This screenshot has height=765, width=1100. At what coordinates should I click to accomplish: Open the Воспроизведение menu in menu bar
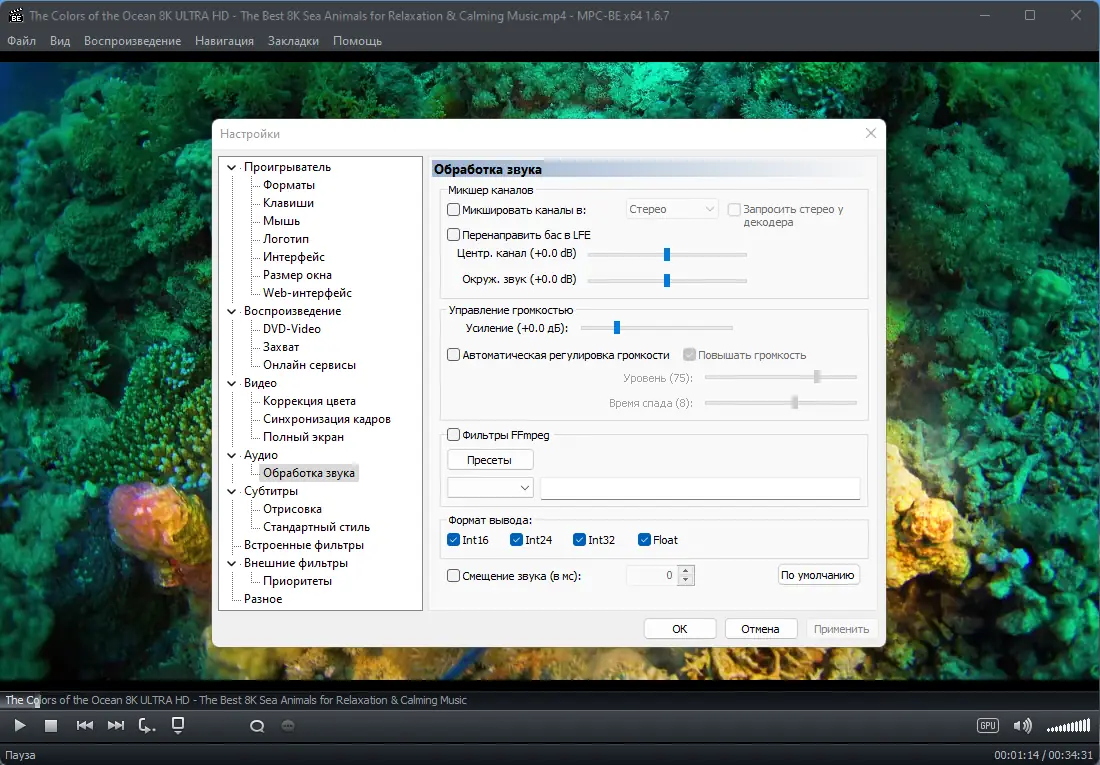pos(133,41)
